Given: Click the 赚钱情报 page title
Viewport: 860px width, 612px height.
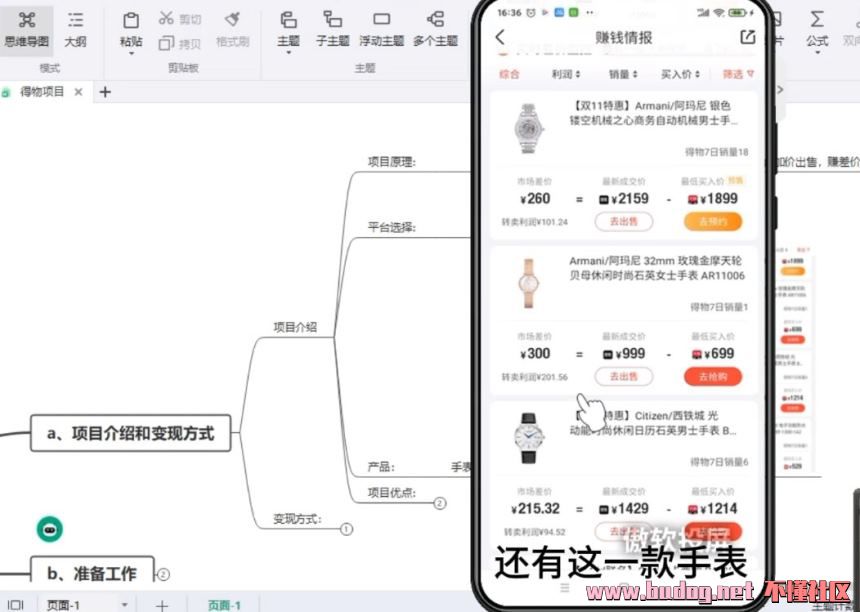Looking at the screenshot, I should coord(624,37).
